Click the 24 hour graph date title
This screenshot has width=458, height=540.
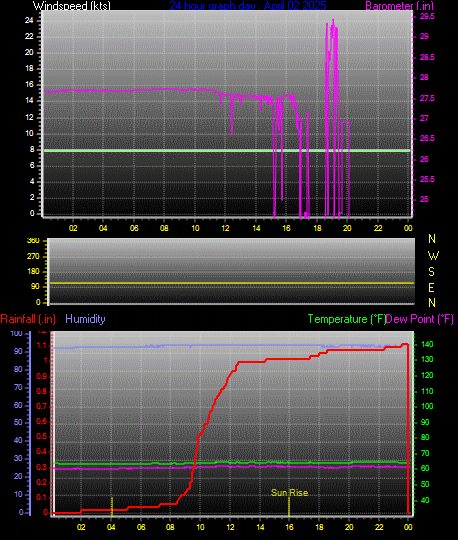(x=248, y=6)
